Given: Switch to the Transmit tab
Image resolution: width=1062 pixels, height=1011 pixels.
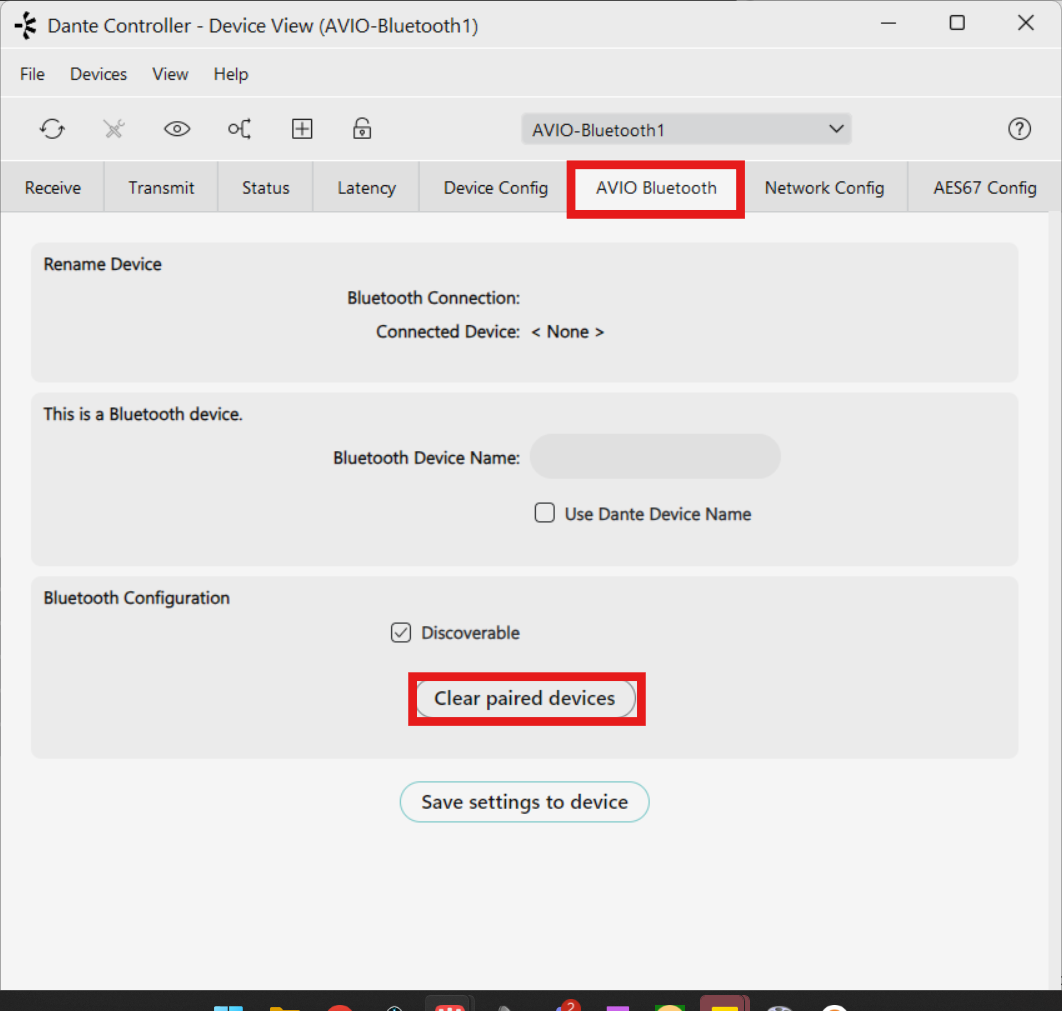Looking at the screenshot, I should coord(161,188).
